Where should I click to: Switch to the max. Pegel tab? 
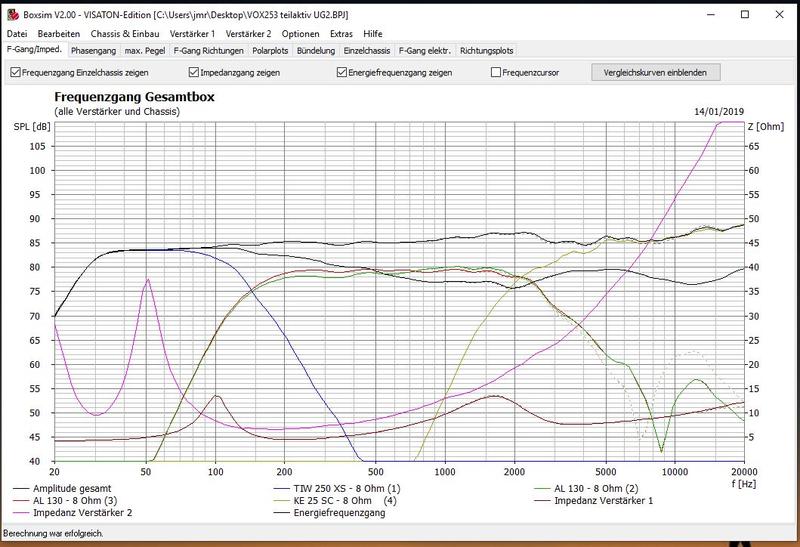coord(144,49)
